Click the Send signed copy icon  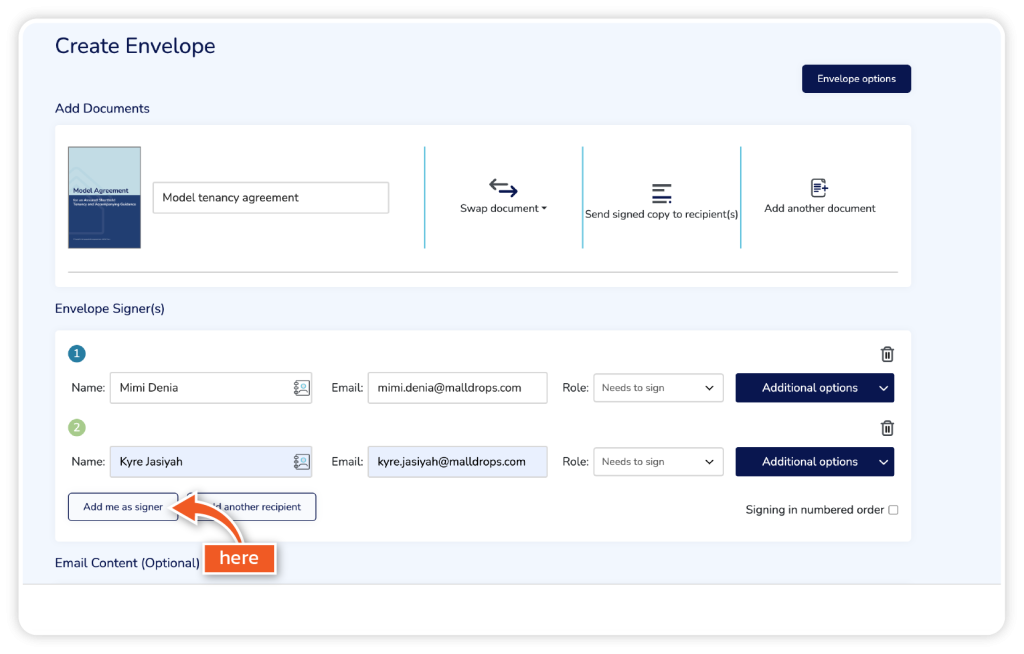pyautogui.click(x=661, y=193)
